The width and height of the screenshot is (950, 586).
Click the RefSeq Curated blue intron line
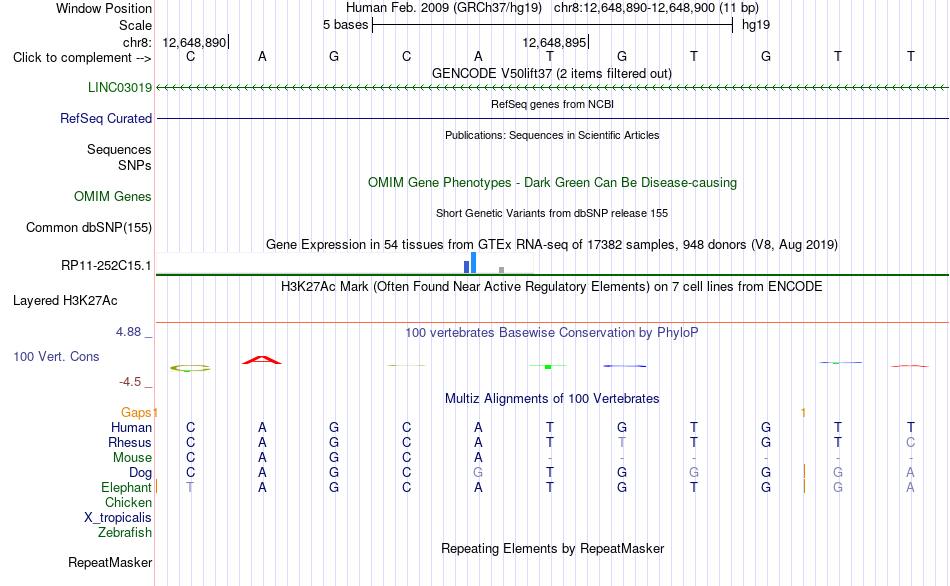(x=552, y=118)
